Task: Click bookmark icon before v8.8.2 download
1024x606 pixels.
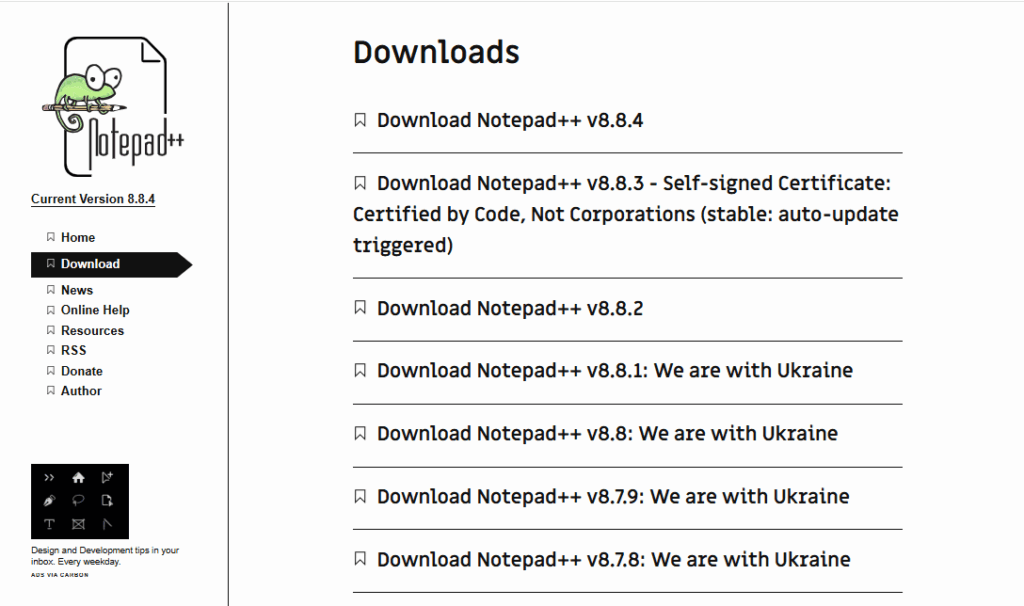Action: [360, 309]
